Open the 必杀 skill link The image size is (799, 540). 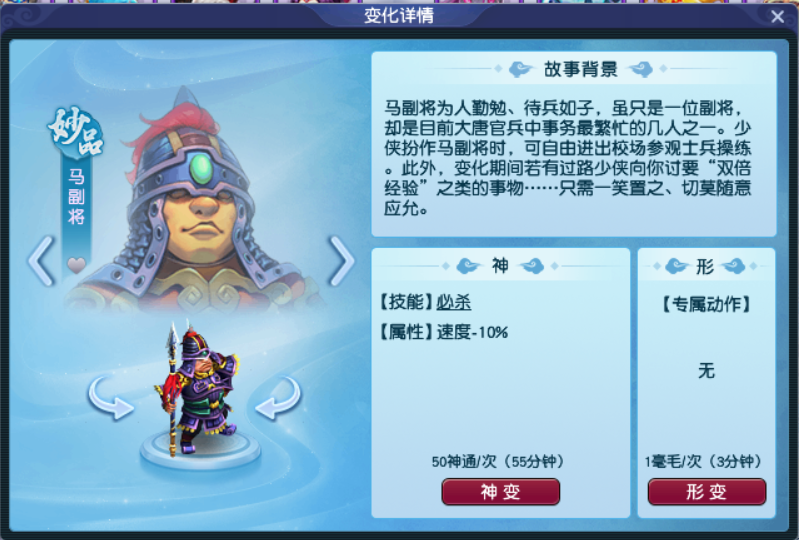coord(454,302)
